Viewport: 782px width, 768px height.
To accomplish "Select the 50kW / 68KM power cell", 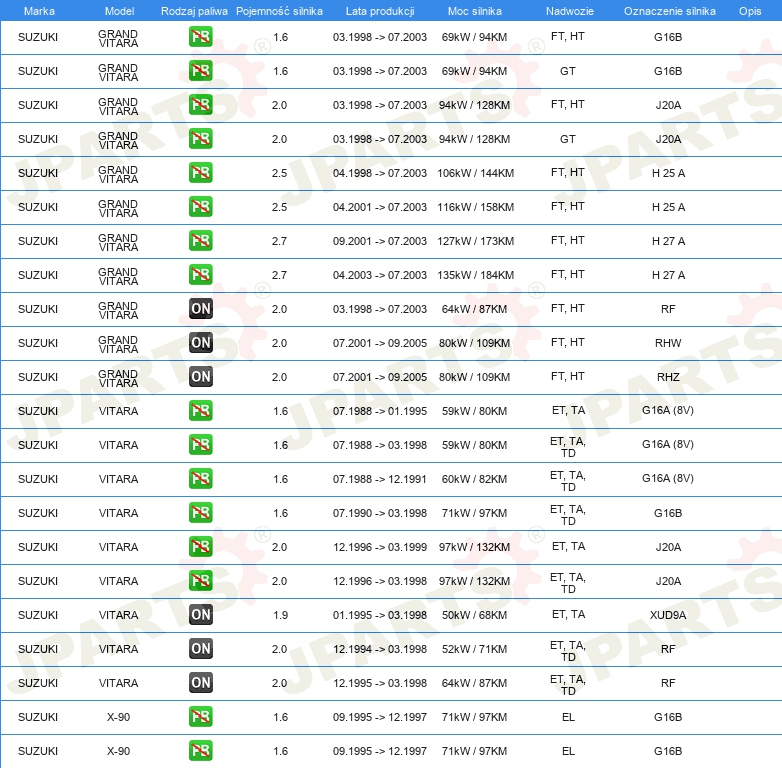I will pos(474,615).
